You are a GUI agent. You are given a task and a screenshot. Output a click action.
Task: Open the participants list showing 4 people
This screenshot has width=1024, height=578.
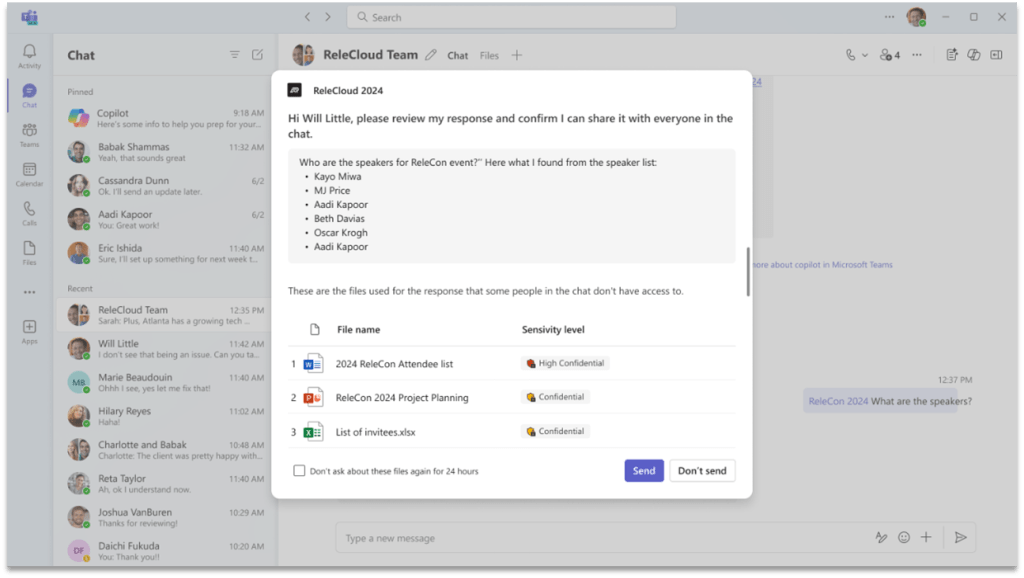tap(890, 55)
